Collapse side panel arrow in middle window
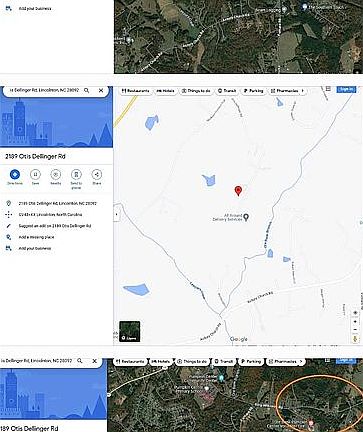This screenshot has height=432, width=363. click(116, 214)
